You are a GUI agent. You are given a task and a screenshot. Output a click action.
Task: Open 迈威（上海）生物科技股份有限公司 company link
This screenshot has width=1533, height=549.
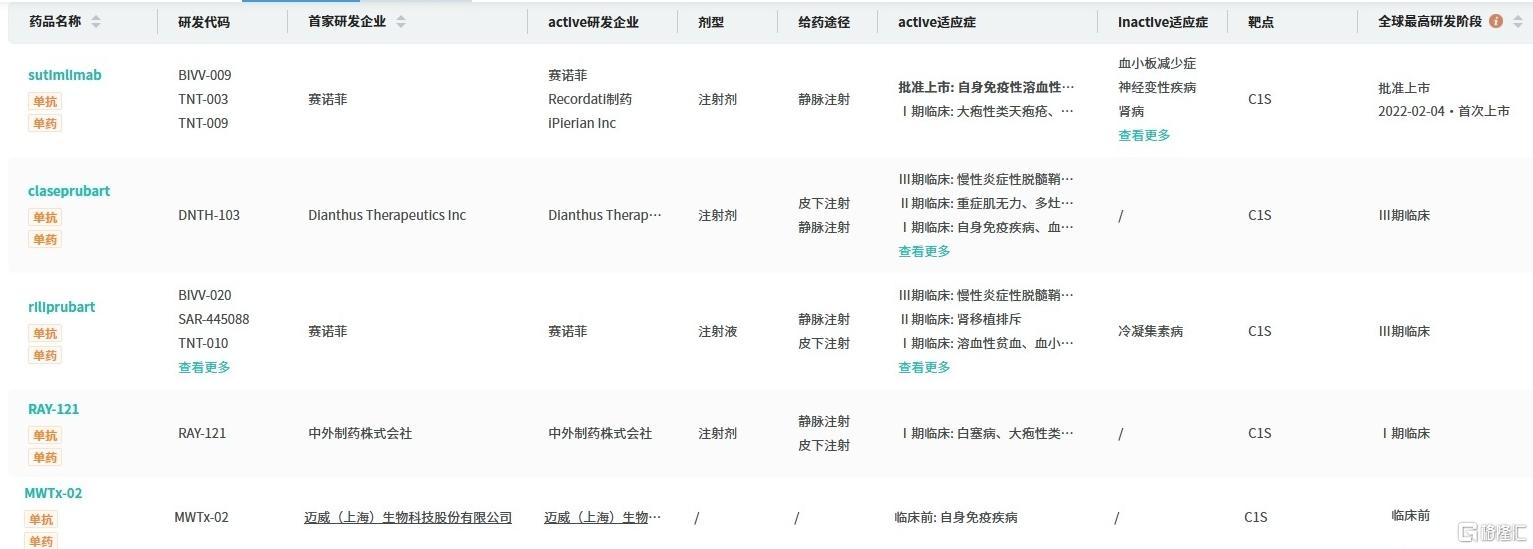[x=408, y=517]
